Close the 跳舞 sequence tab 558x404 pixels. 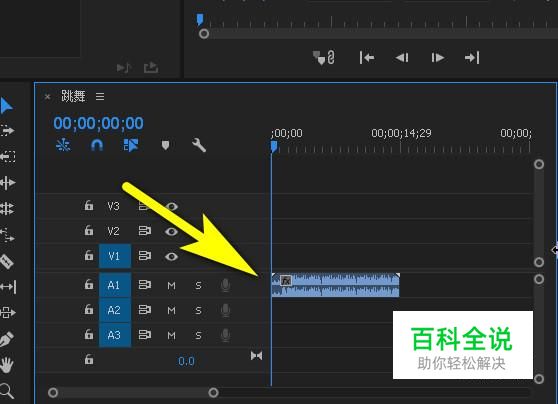47,96
